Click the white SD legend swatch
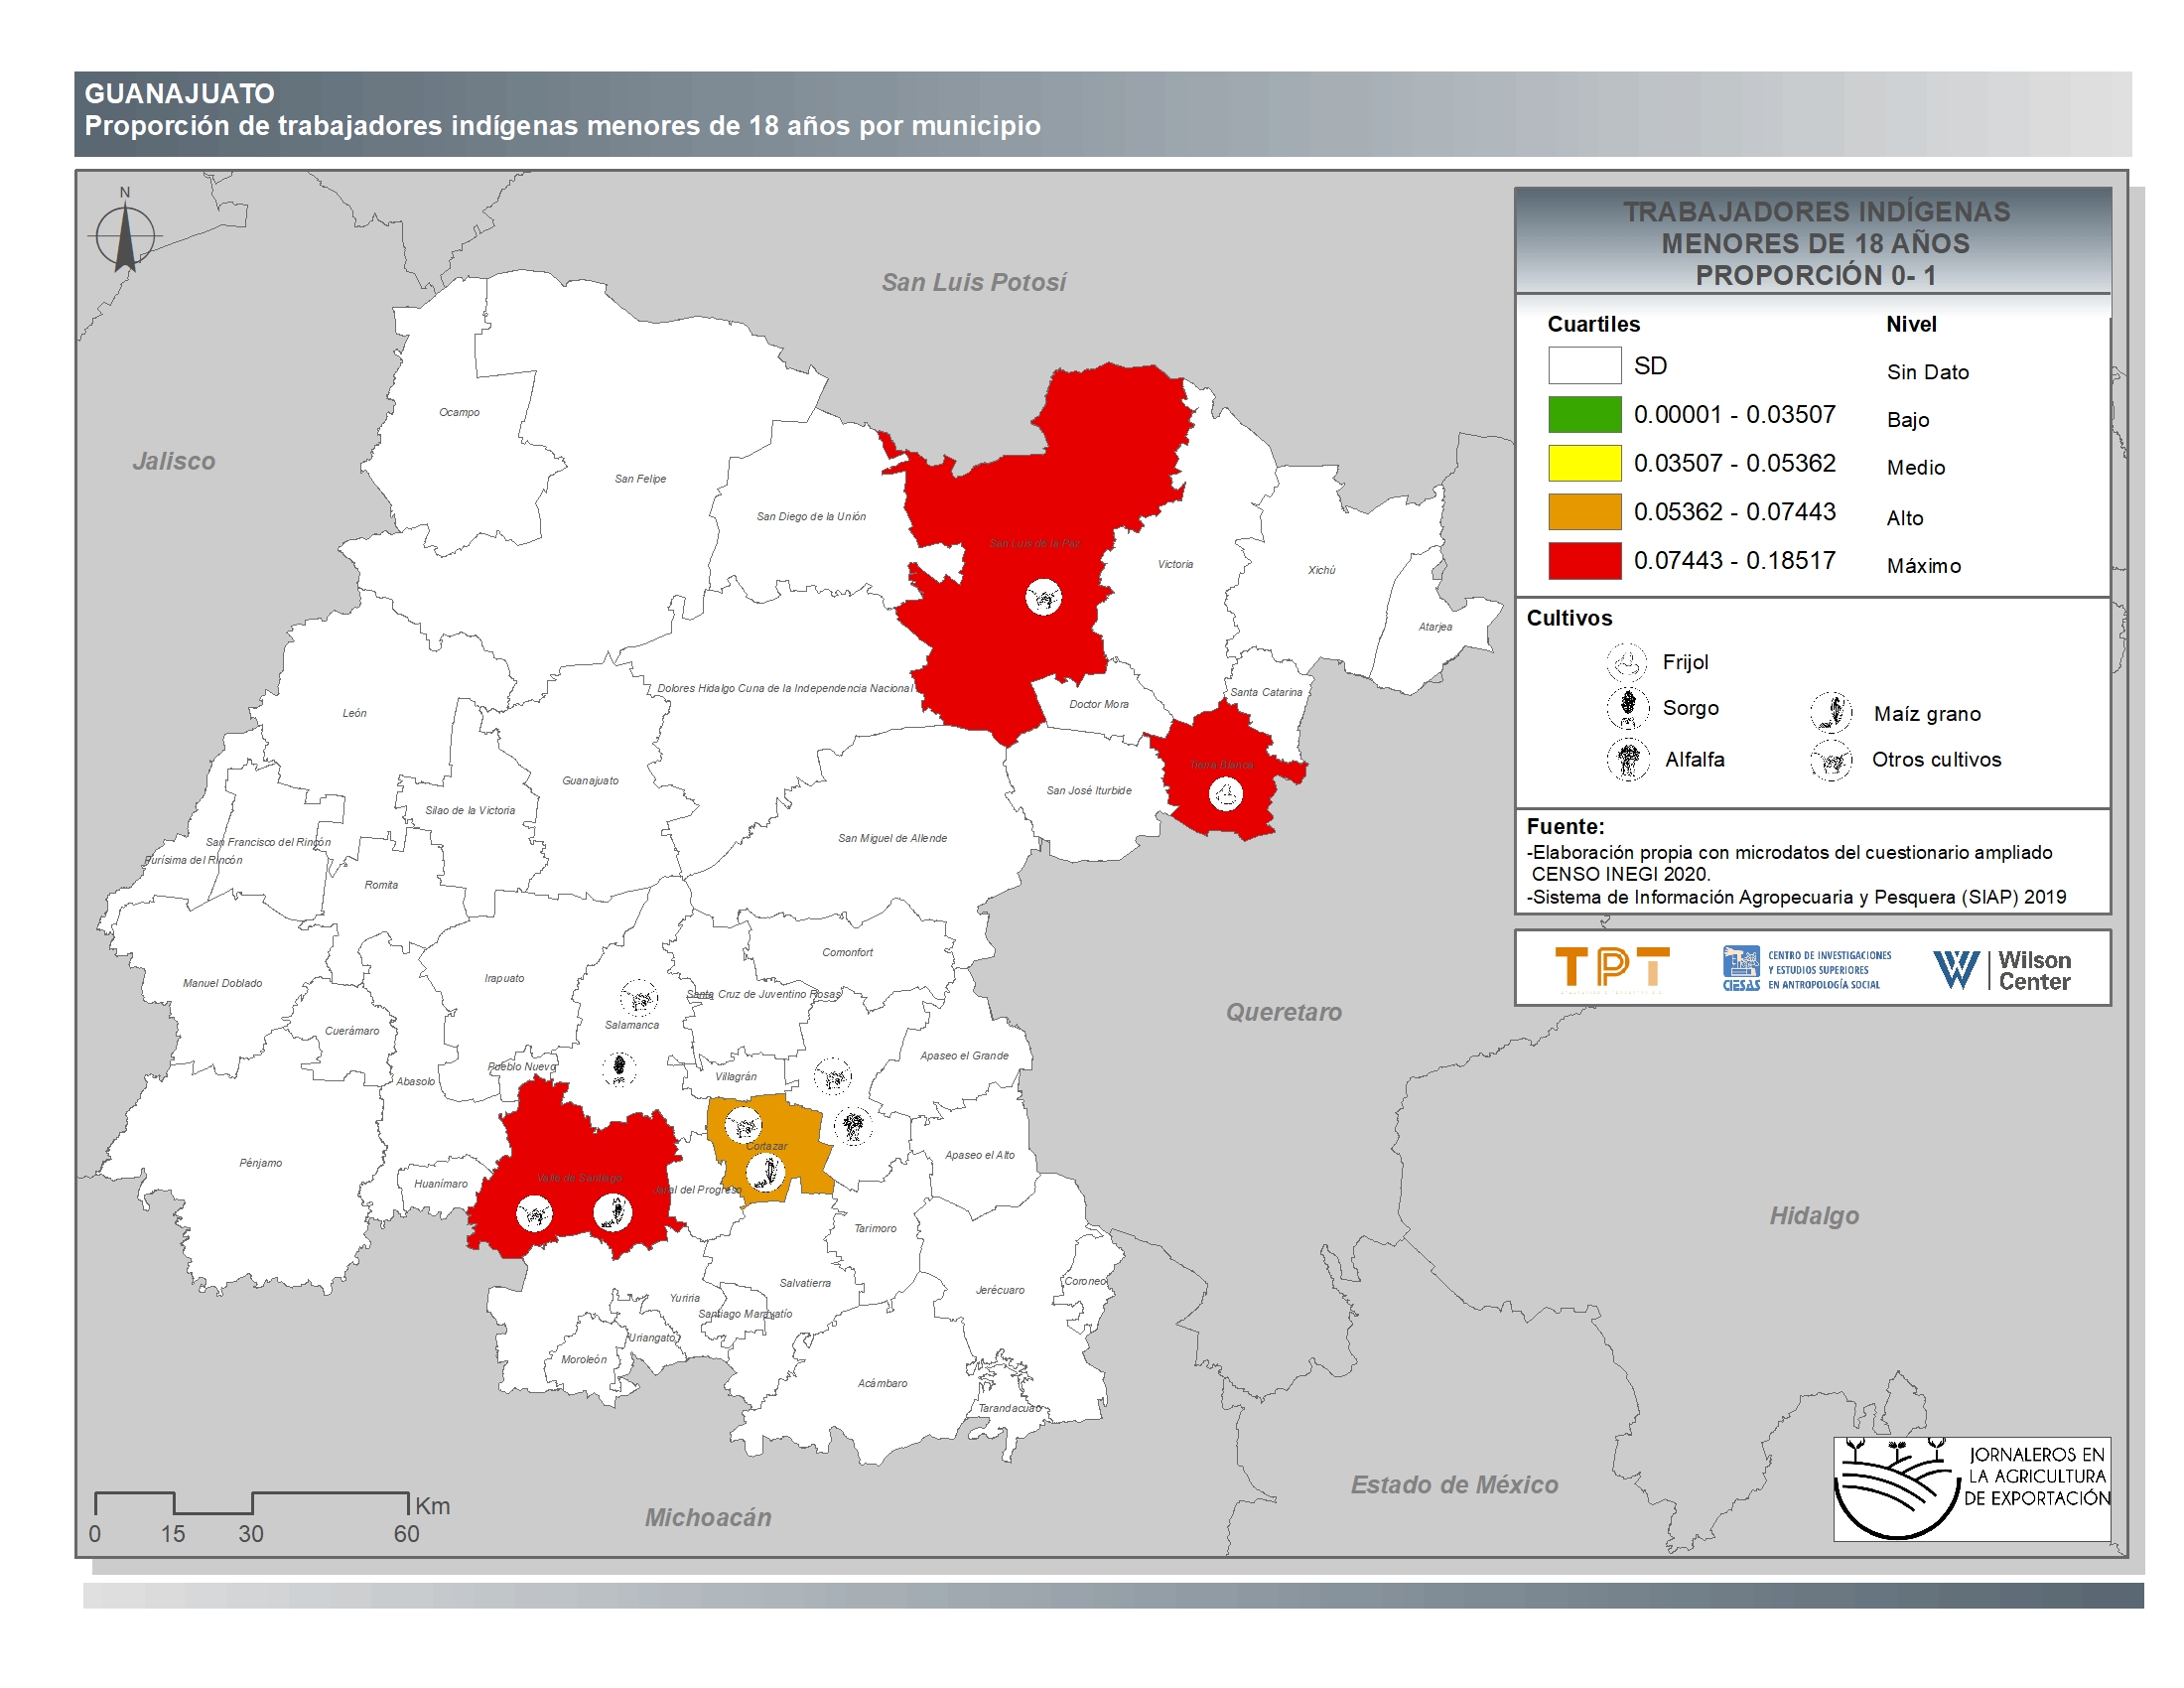The height and width of the screenshot is (1688, 2184). [1584, 365]
